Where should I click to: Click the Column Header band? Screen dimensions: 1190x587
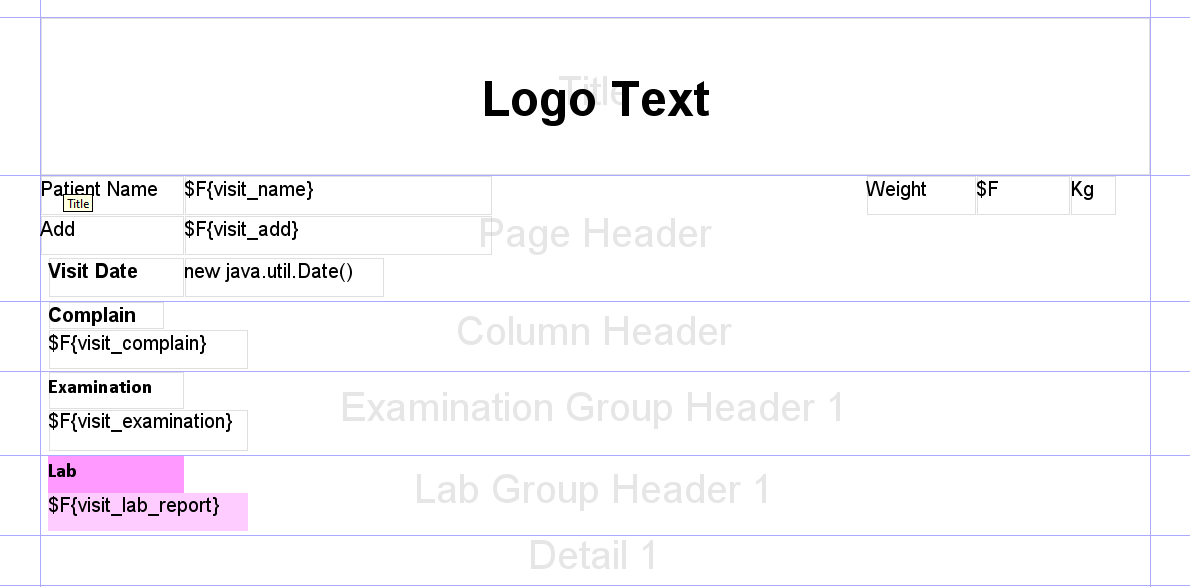(x=596, y=332)
